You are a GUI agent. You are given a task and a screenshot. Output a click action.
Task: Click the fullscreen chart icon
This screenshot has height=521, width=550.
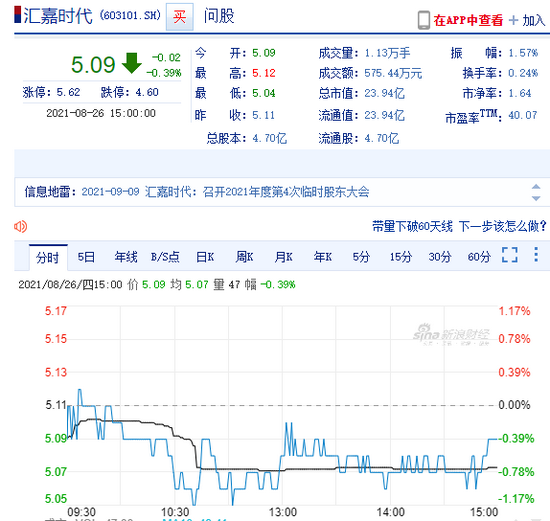pos(510,255)
